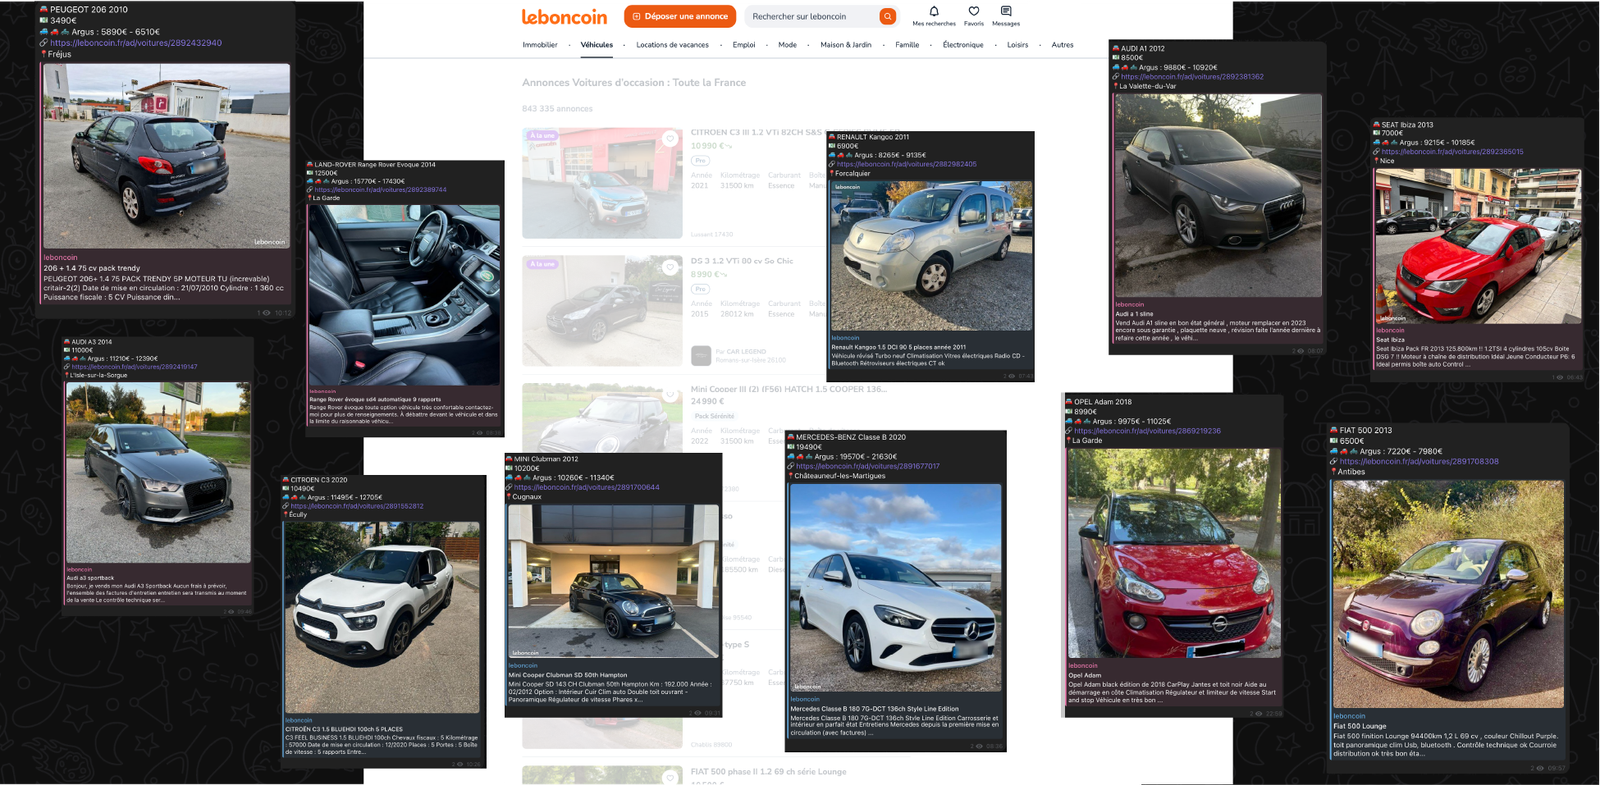
Task: Open the silver Renault Kangoo photo
Action: click(x=932, y=255)
